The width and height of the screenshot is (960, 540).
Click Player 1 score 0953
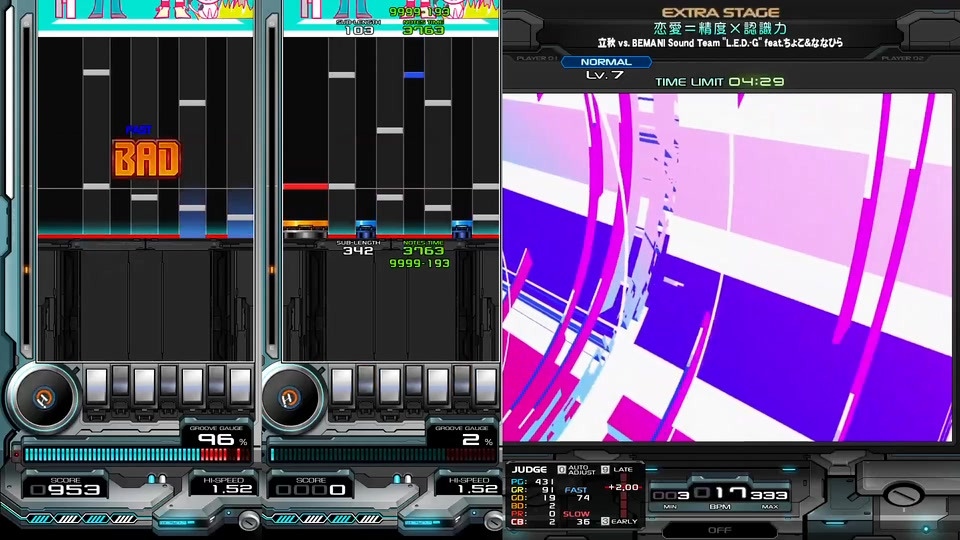click(x=66, y=490)
